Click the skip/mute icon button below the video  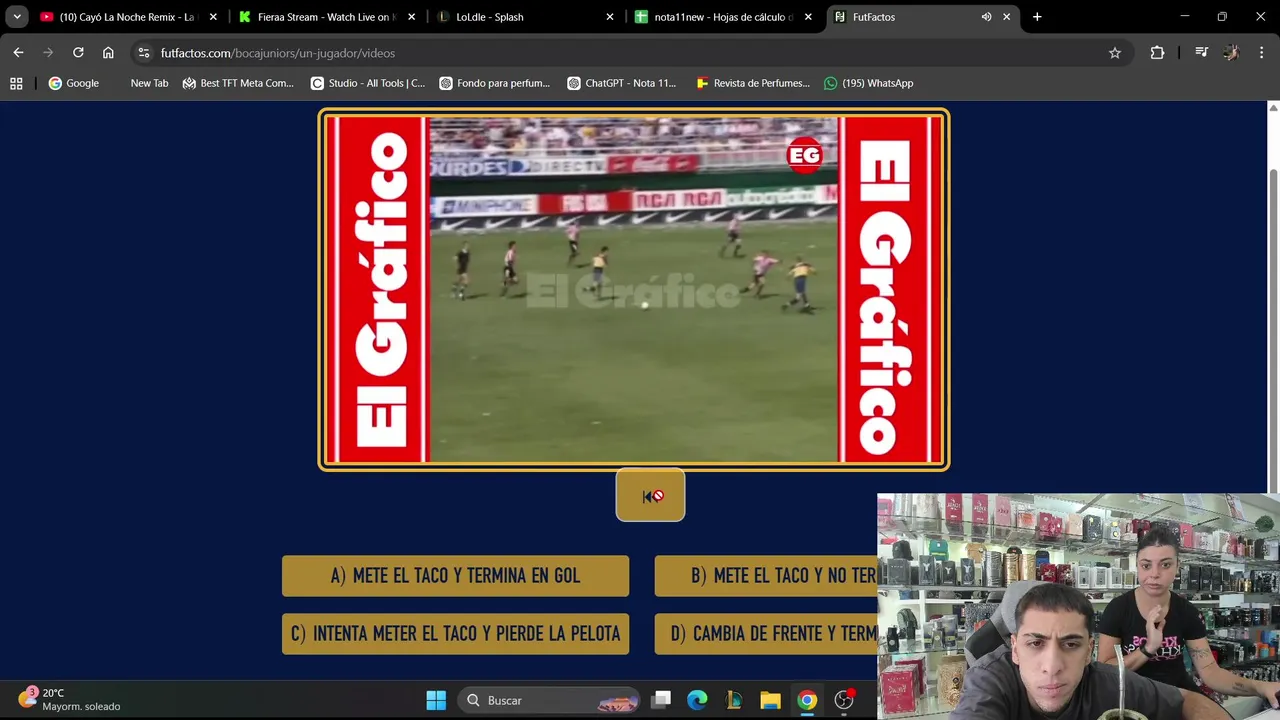pyautogui.click(x=650, y=495)
